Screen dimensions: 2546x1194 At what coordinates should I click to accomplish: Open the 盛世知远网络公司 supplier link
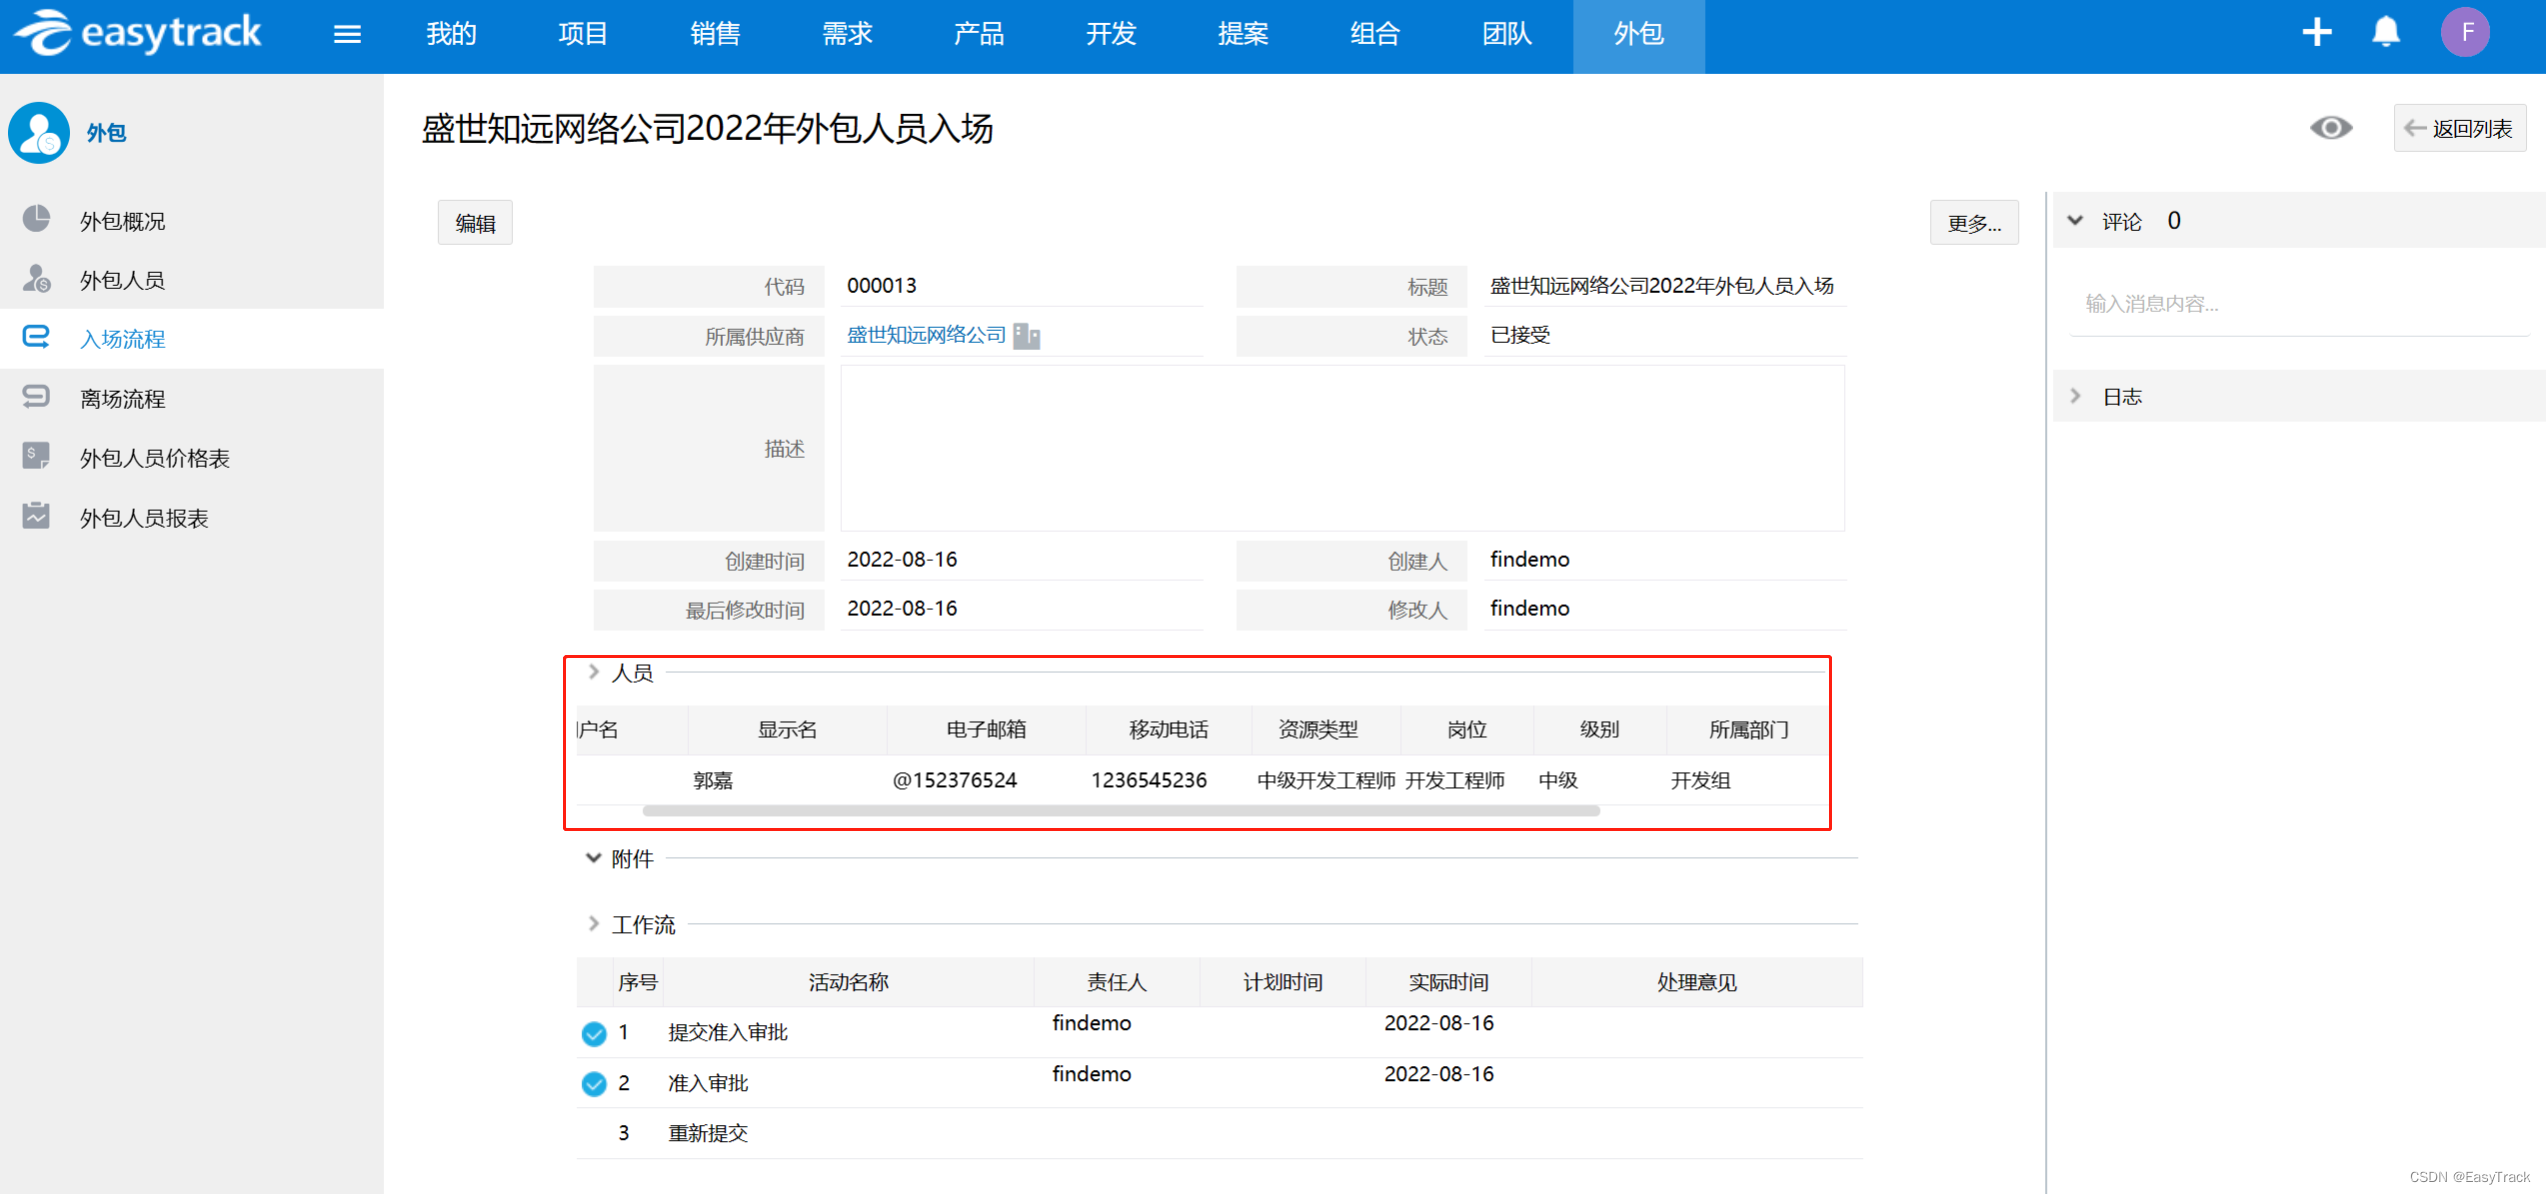(926, 335)
